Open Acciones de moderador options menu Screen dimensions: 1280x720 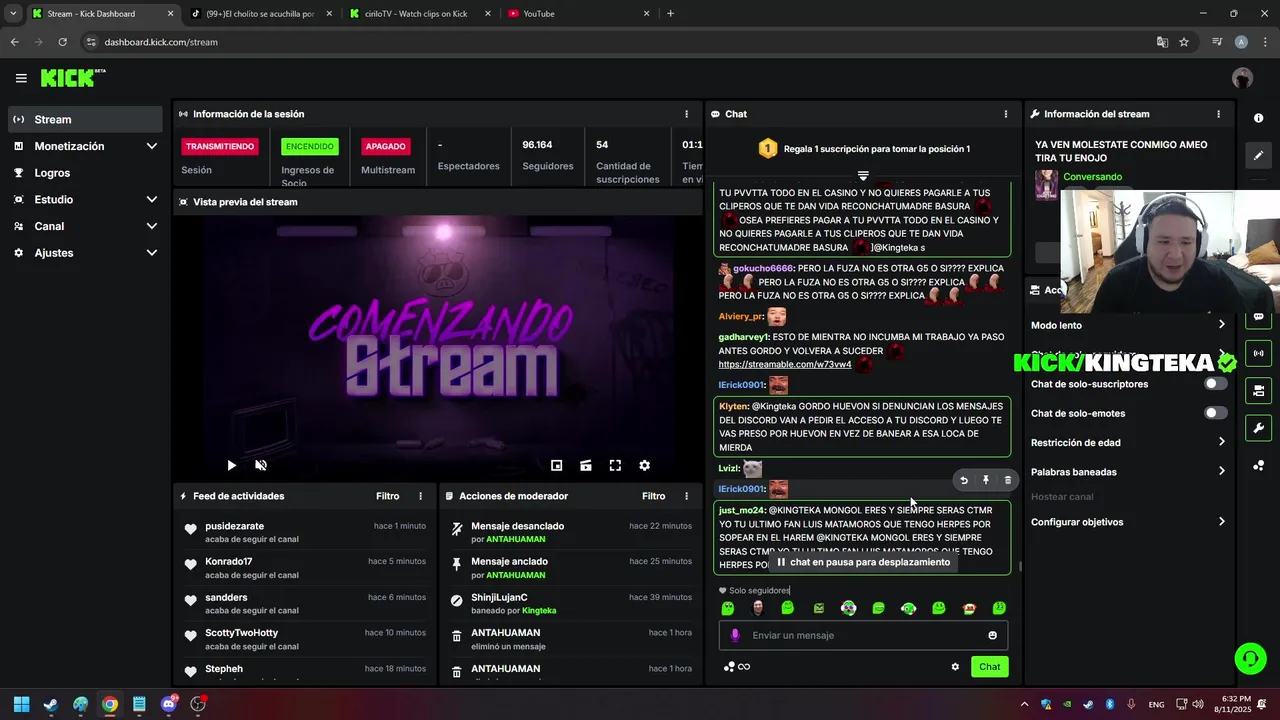[x=686, y=496]
